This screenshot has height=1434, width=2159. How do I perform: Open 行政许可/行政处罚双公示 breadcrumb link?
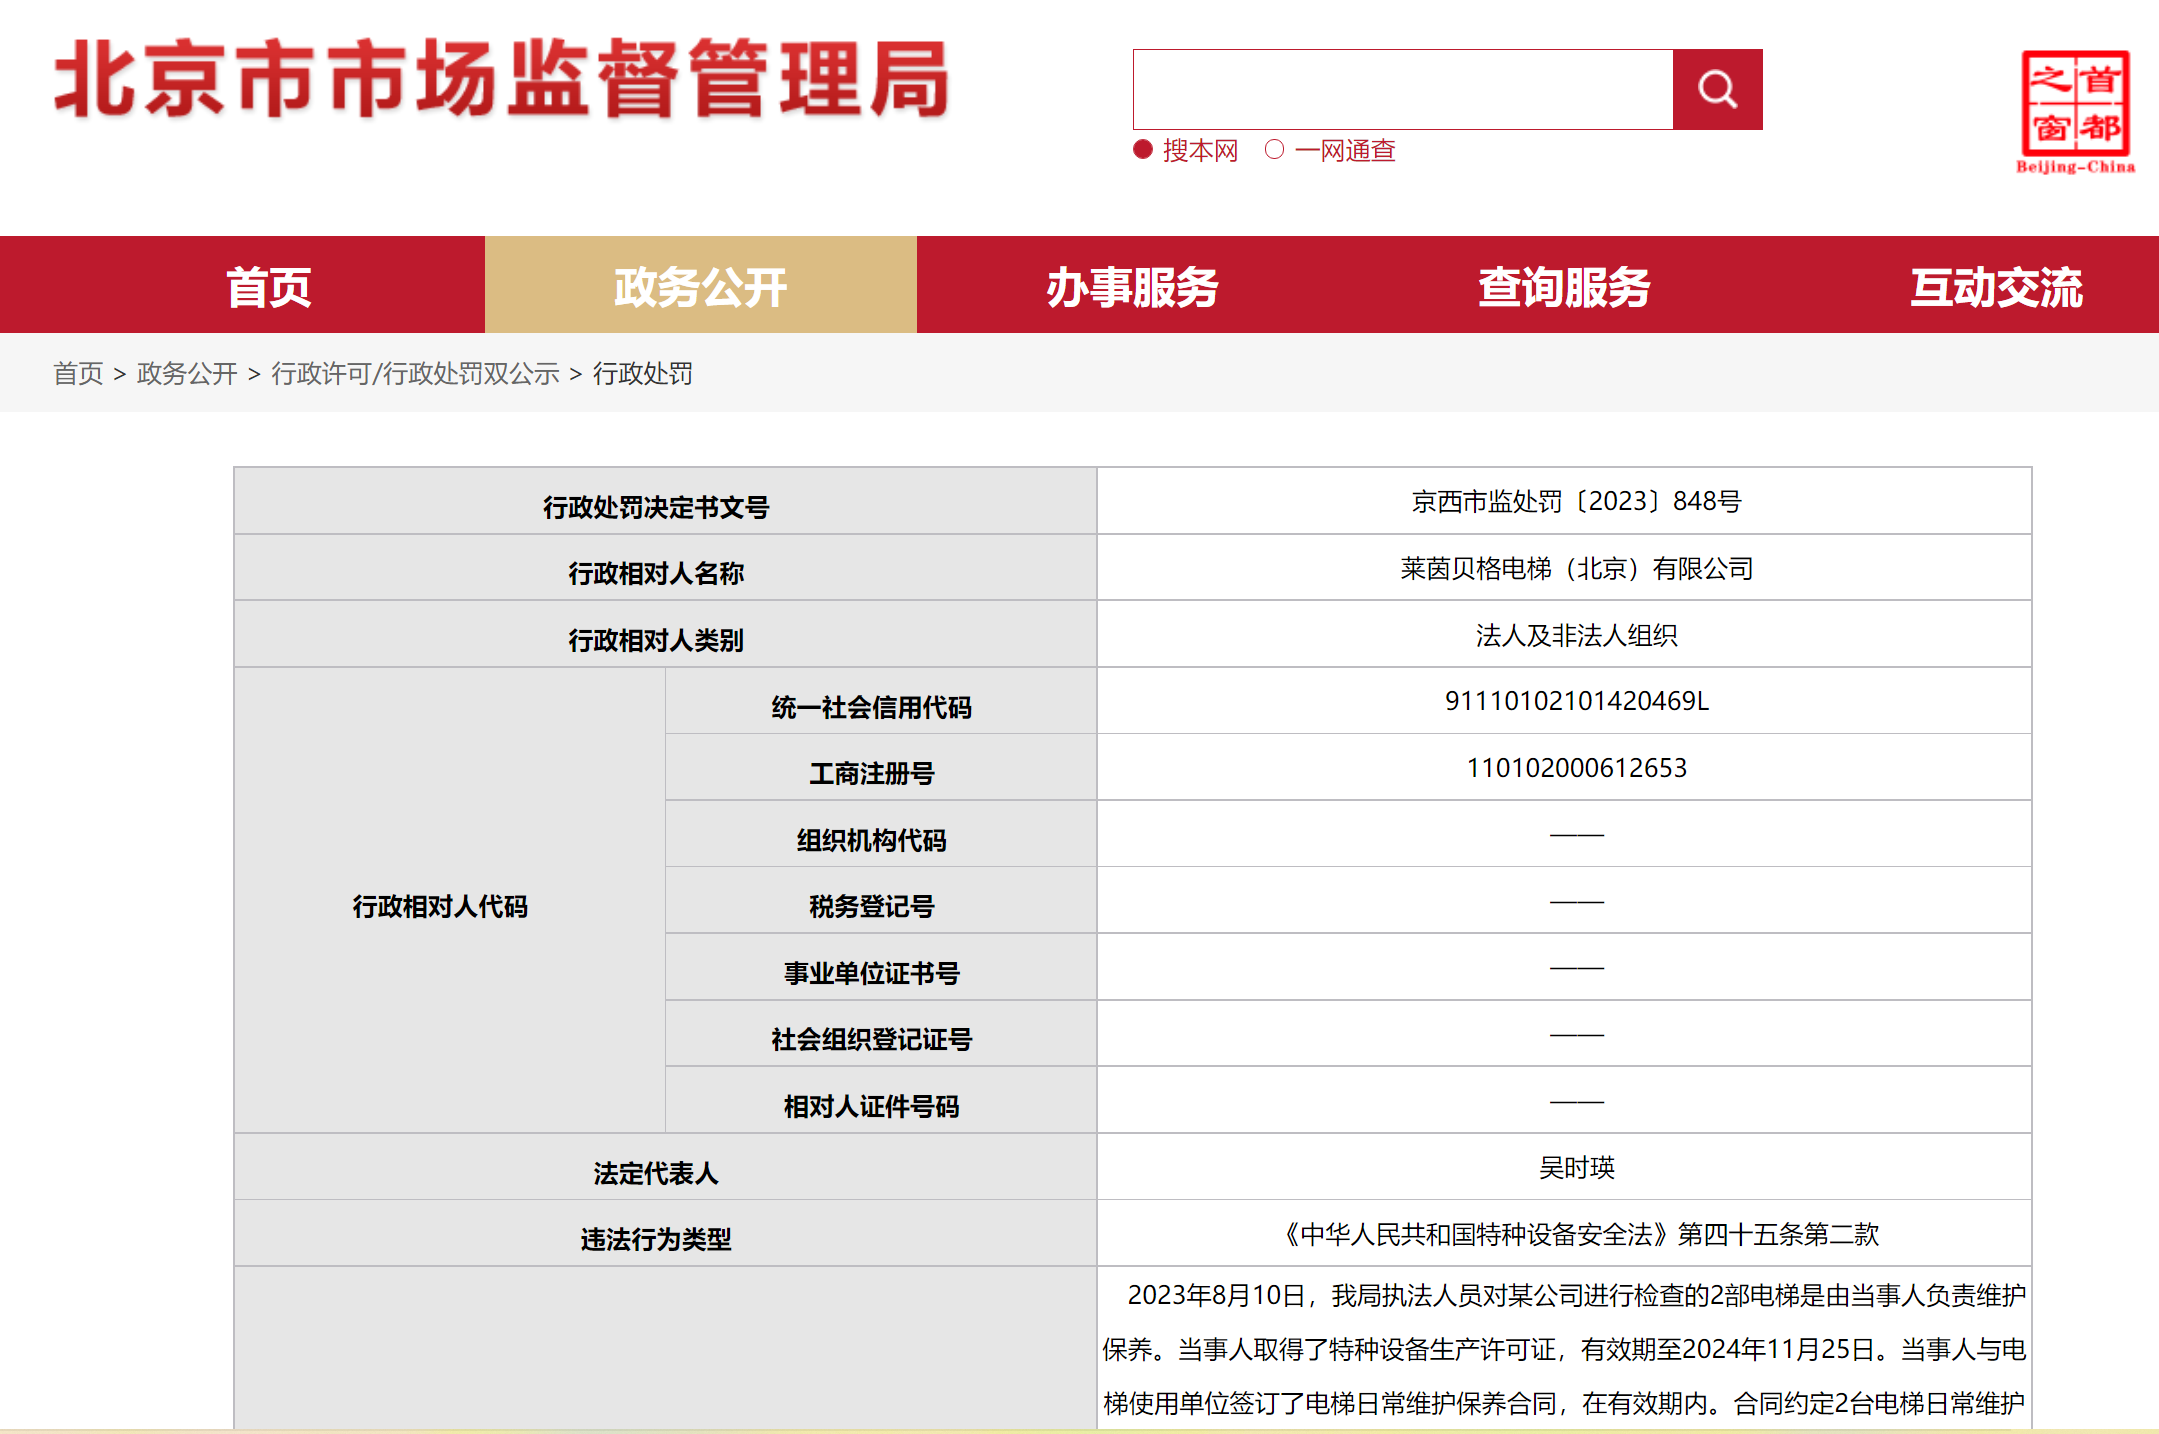(415, 374)
